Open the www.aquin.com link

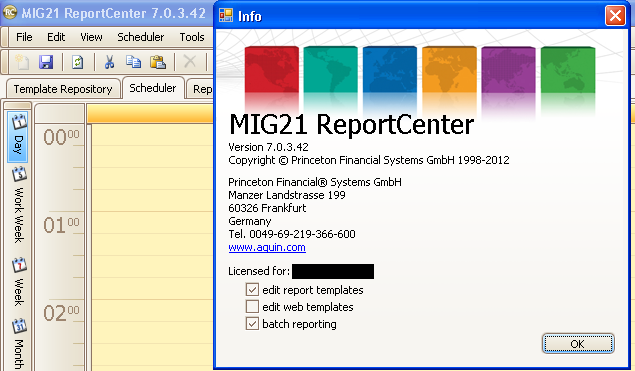pos(267,247)
